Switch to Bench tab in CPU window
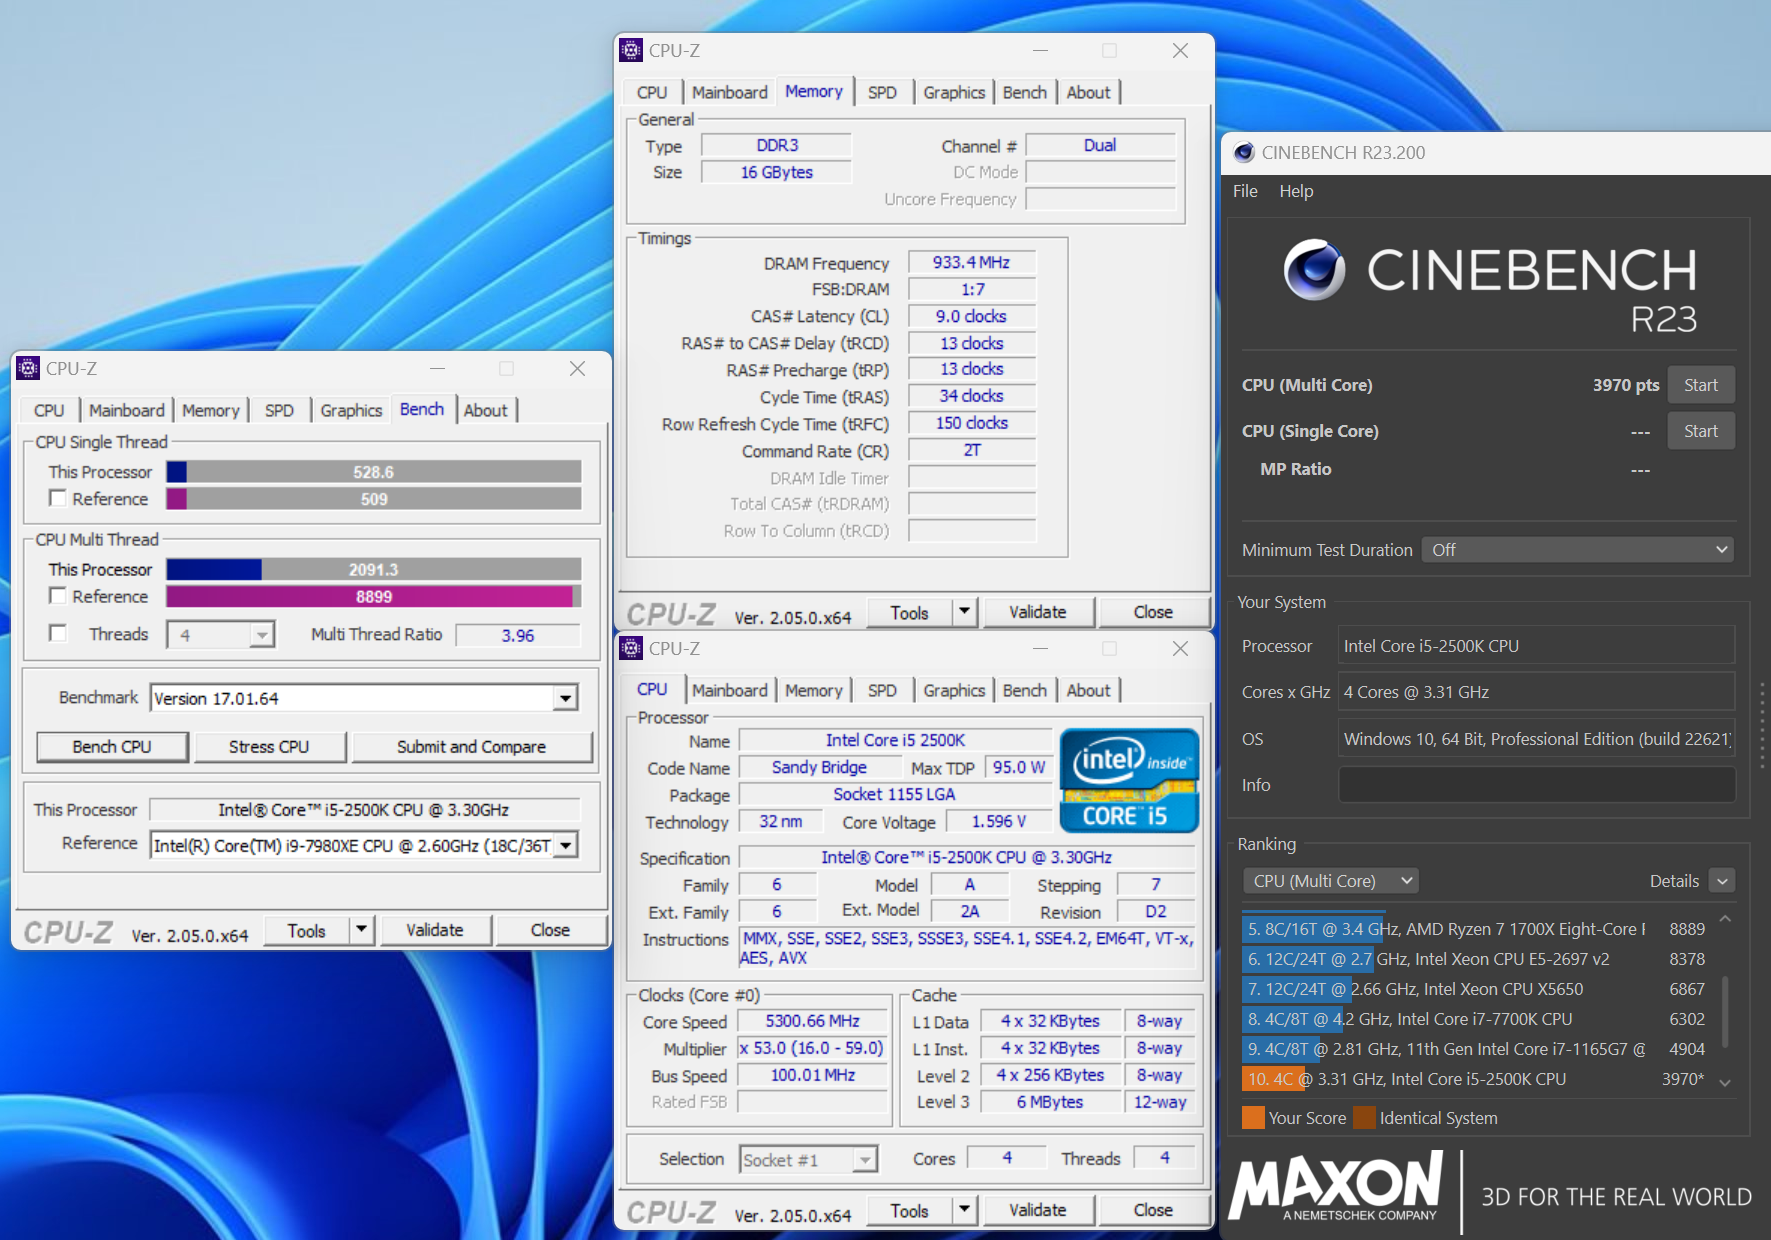This screenshot has width=1771, height=1240. (x=1025, y=690)
